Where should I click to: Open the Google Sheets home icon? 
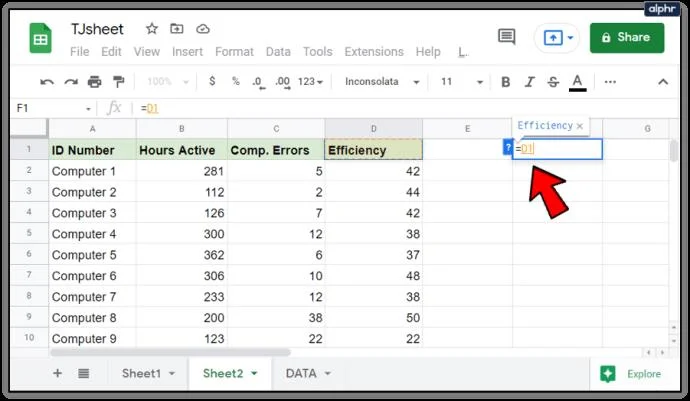40,39
